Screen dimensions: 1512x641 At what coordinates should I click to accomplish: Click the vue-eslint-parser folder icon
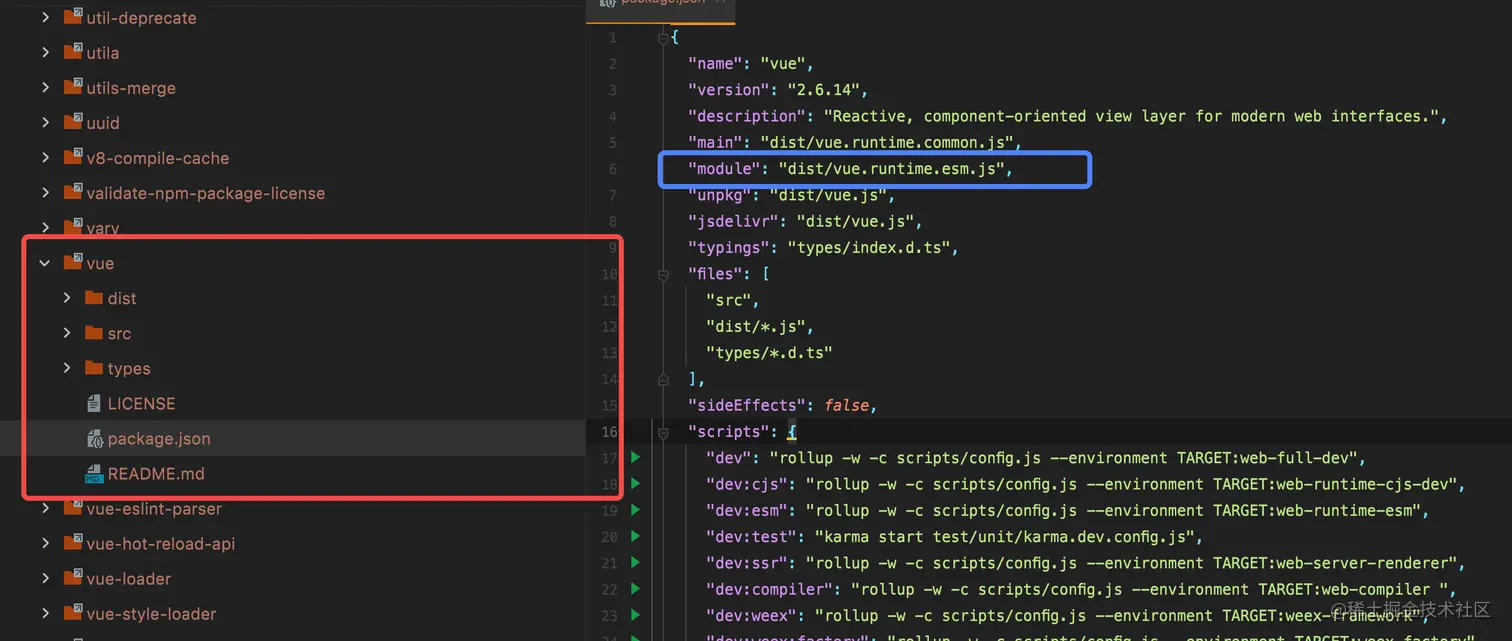tap(72, 508)
